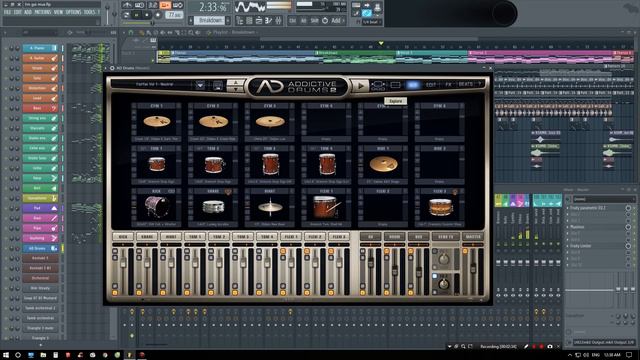
Task: Click the ROOM mixer channel button
Action: tap(395, 236)
